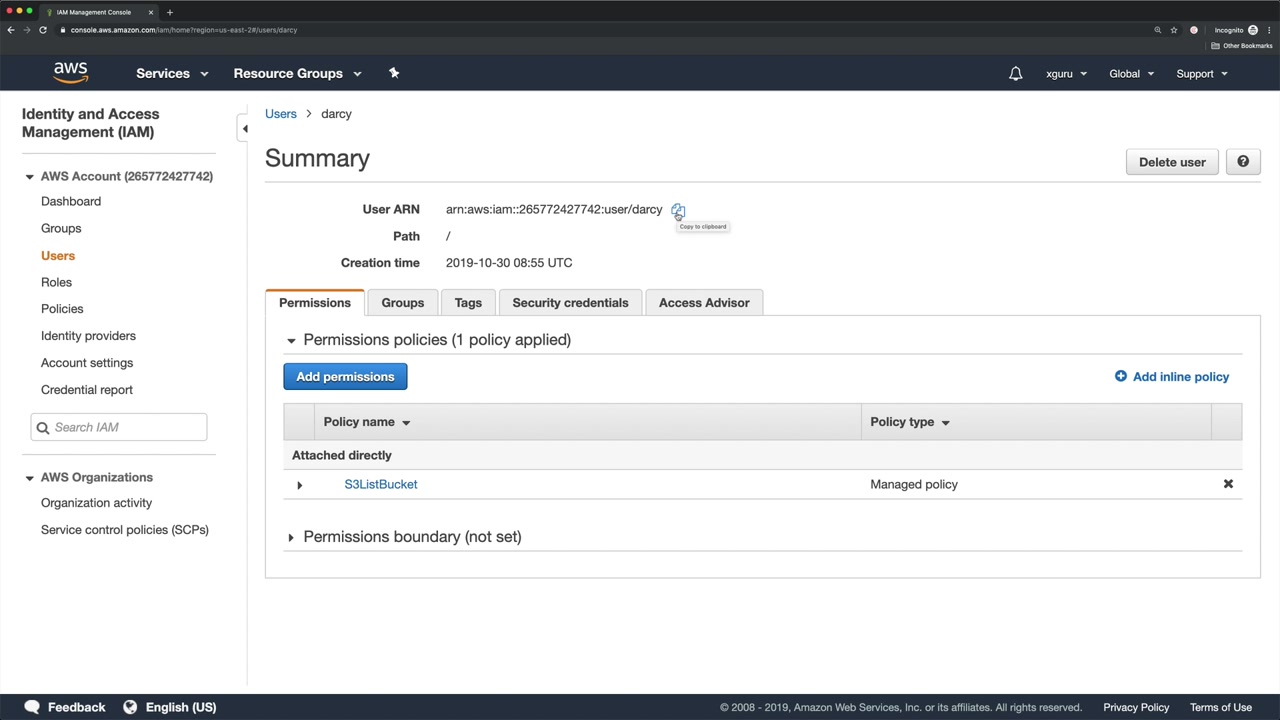Click the Search IAM input field
The image size is (1280, 720).
click(x=127, y=427)
